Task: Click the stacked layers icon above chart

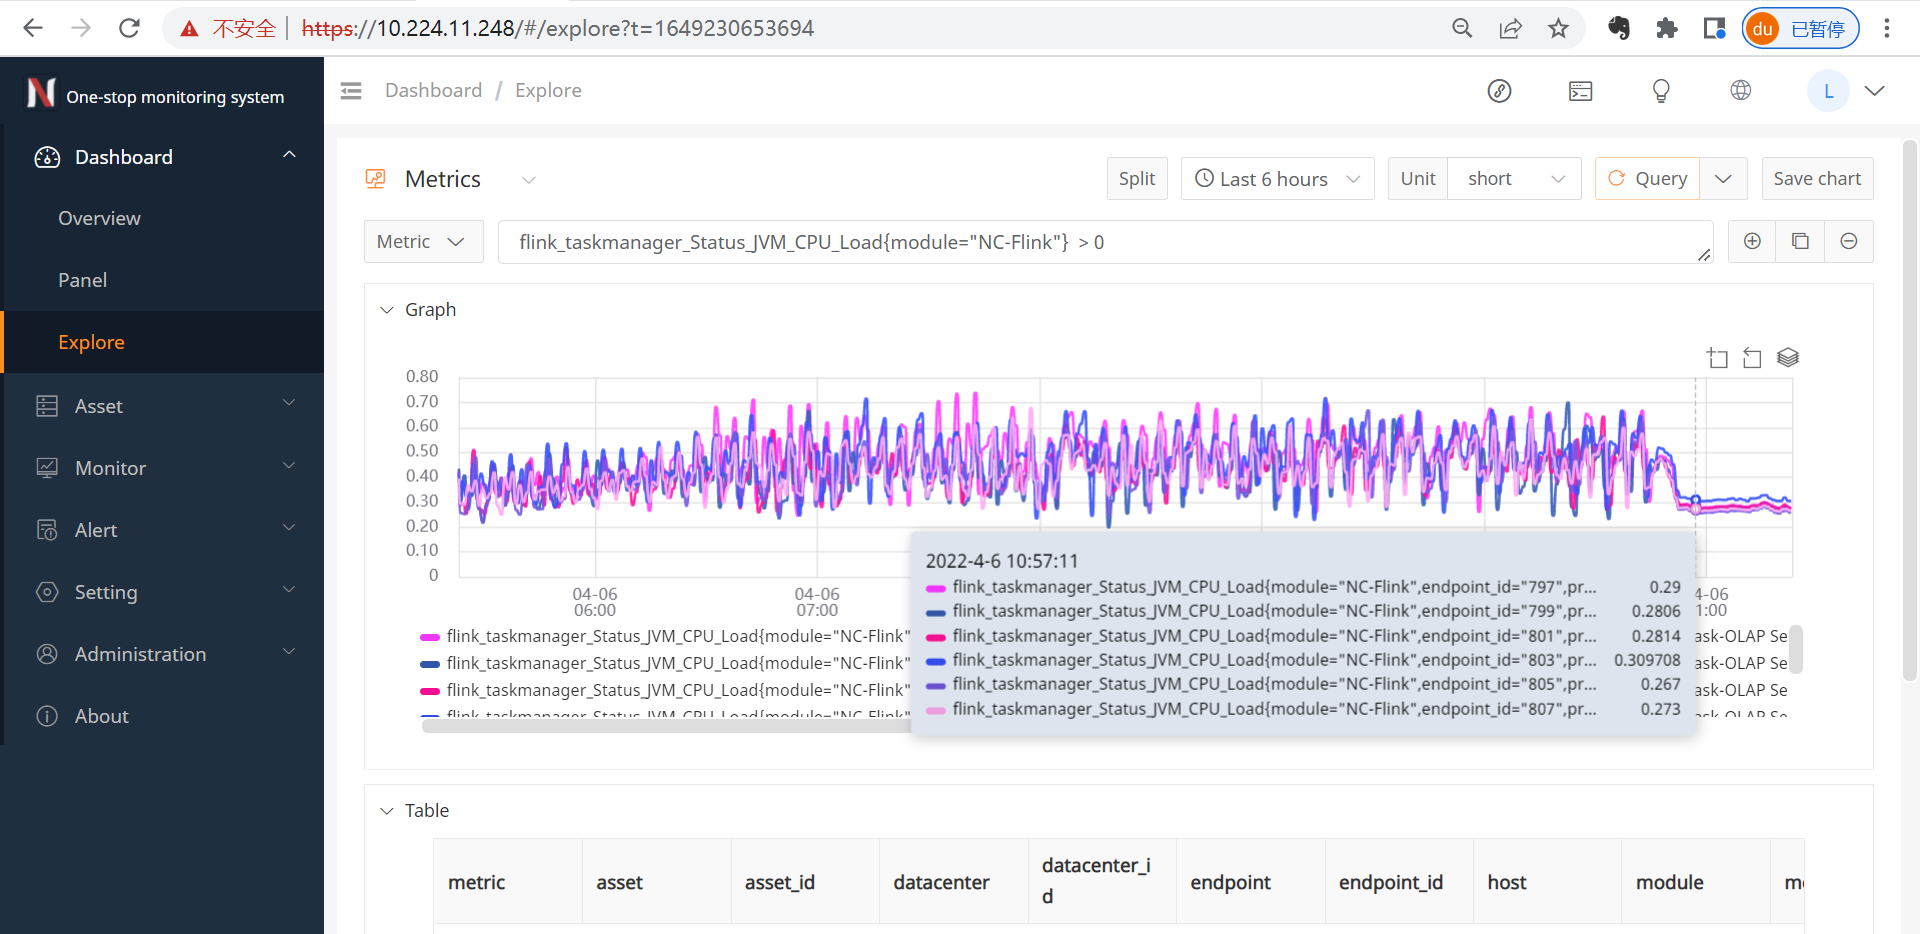Action: pos(1788,358)
